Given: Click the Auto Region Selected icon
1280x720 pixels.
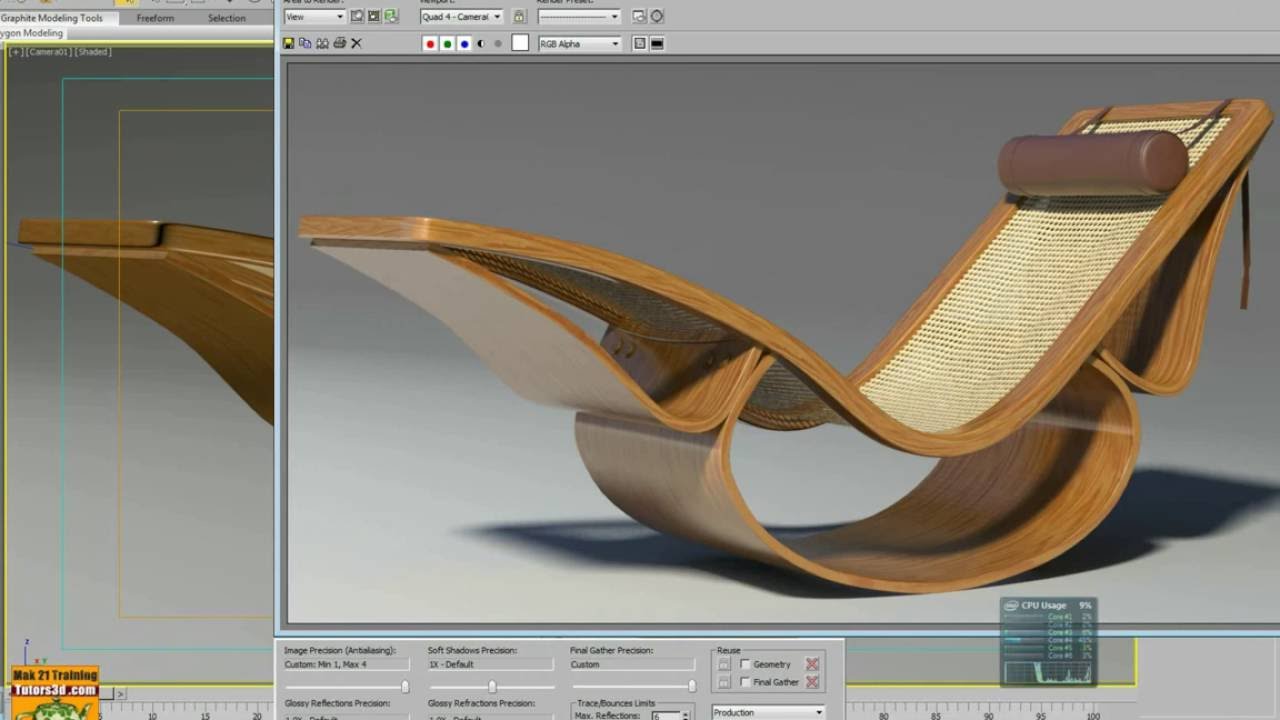Looking at the screenshot, I should coord(374,16).
